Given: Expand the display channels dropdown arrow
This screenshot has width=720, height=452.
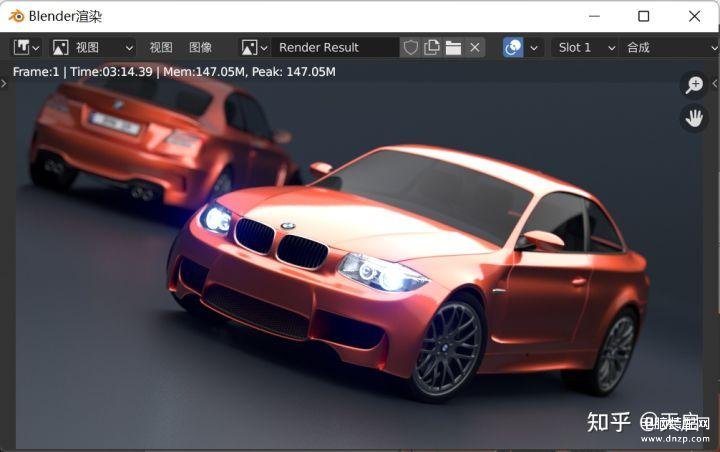Looking at the screenshot, I should point(534,48).
